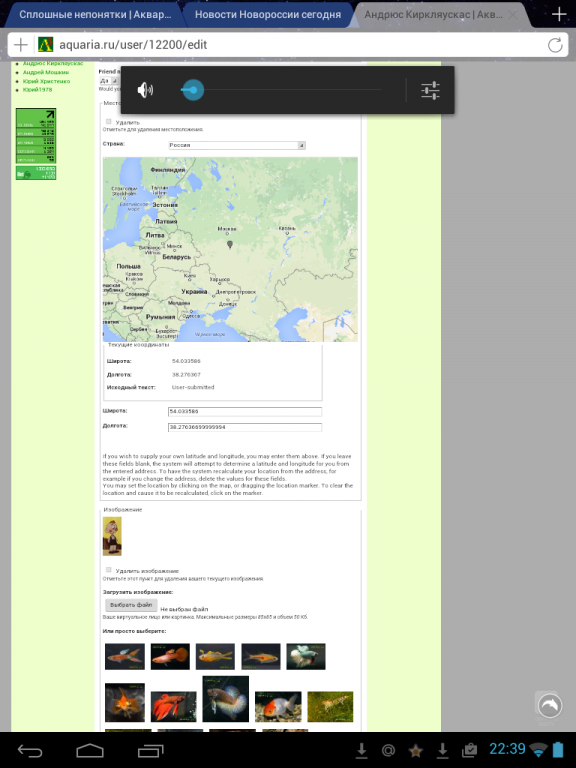576x768 pixels.
Task: Pick the red betta avatar in second row
Action: coord(173,706)
